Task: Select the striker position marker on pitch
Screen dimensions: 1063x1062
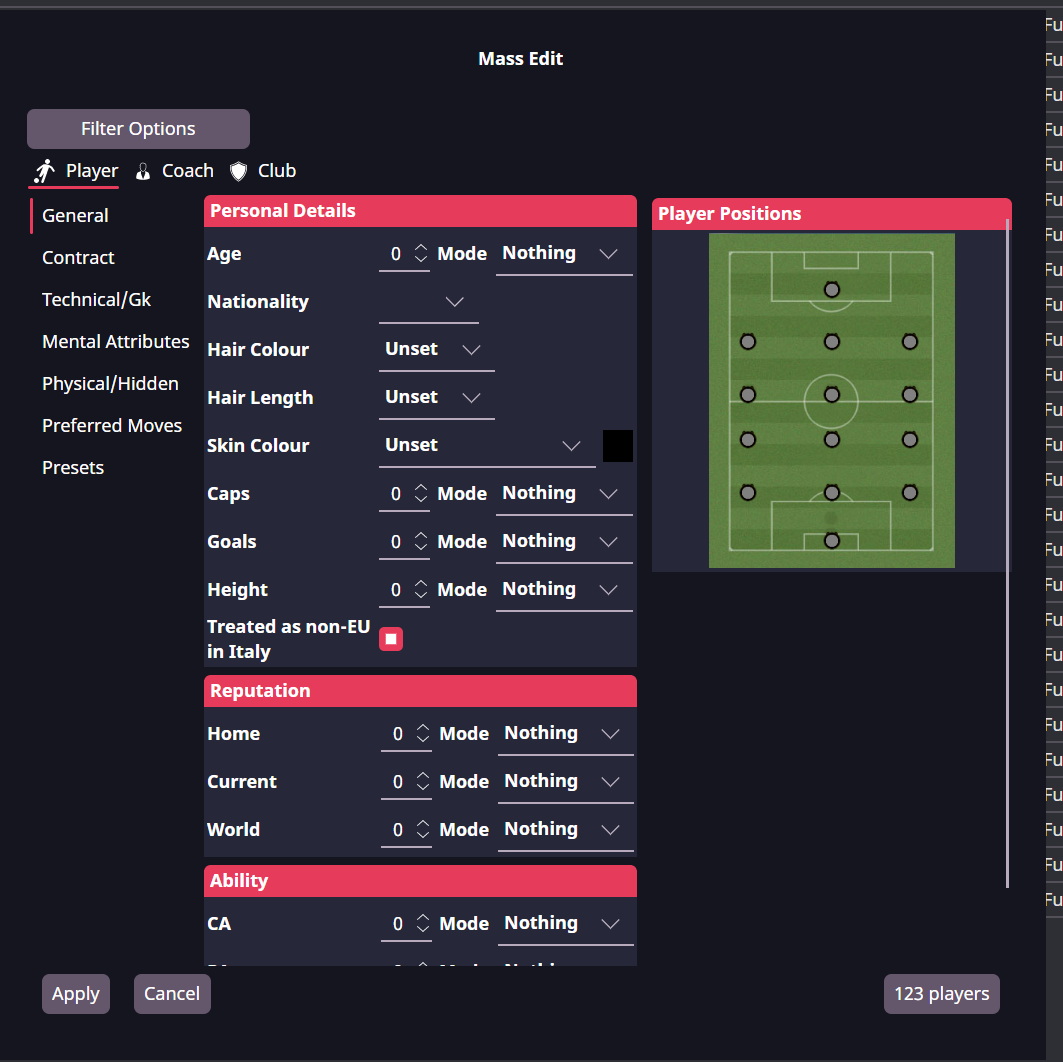Action: (x=831, y=290)
